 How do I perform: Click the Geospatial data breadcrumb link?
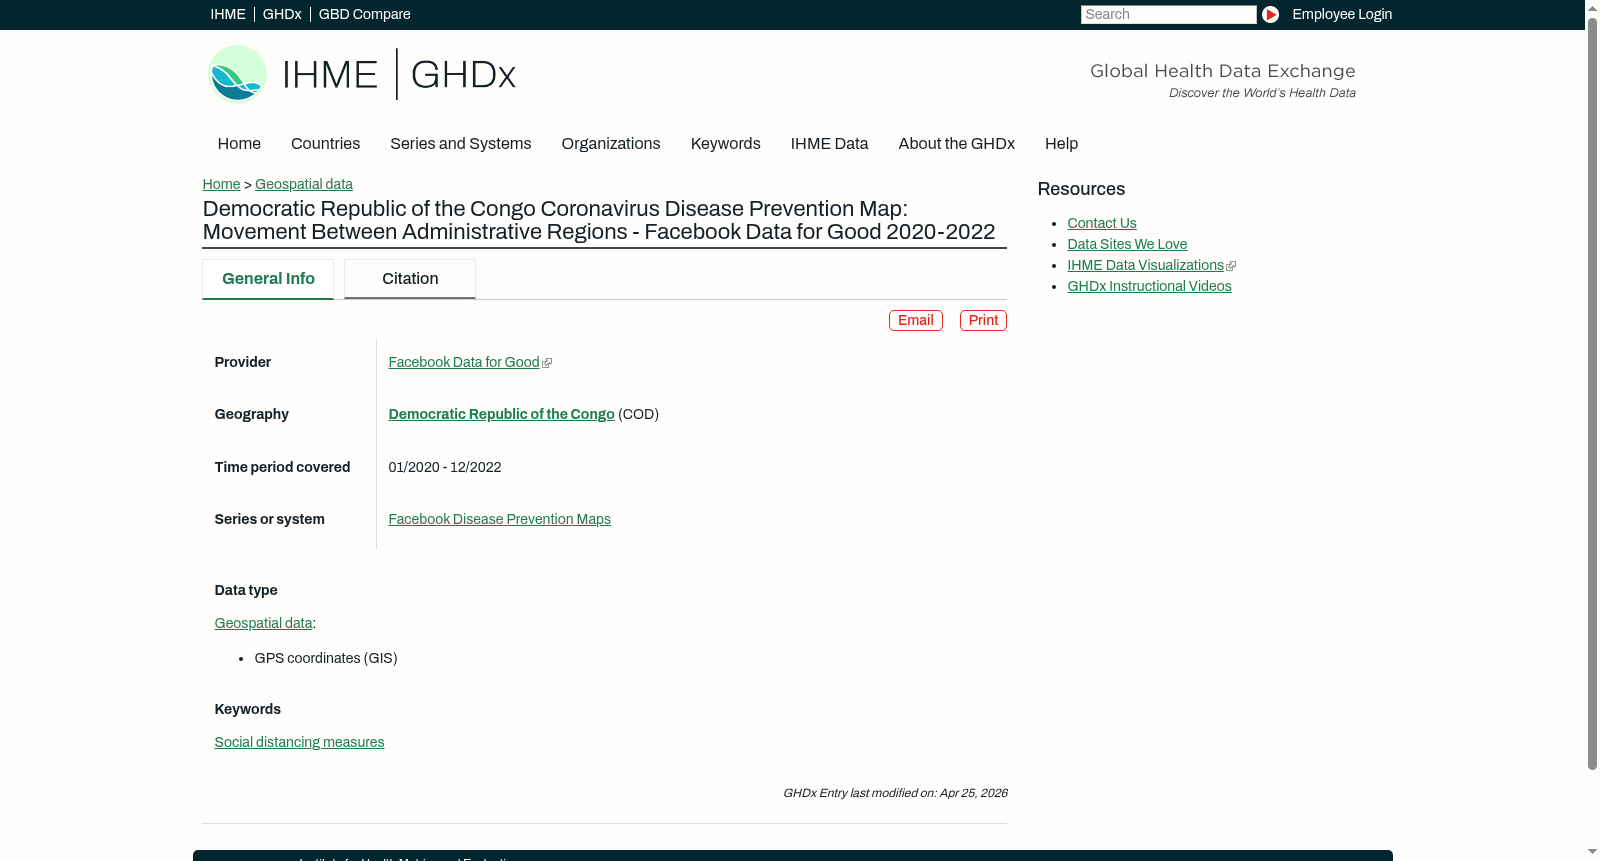click(x=304, y=184)
